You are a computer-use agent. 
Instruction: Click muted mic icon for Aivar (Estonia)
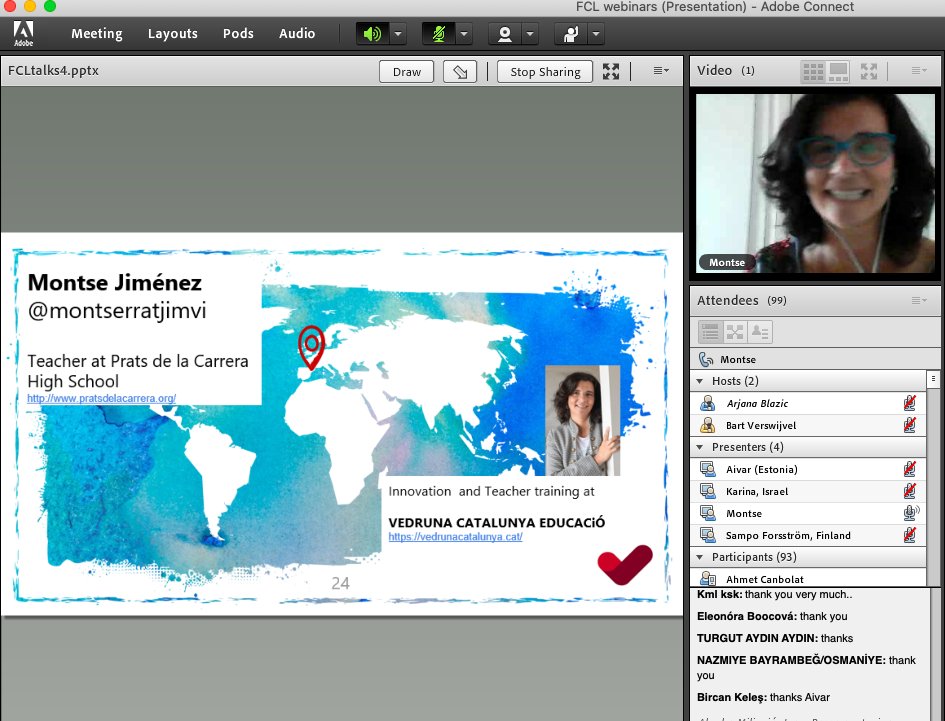coord(909,470)
